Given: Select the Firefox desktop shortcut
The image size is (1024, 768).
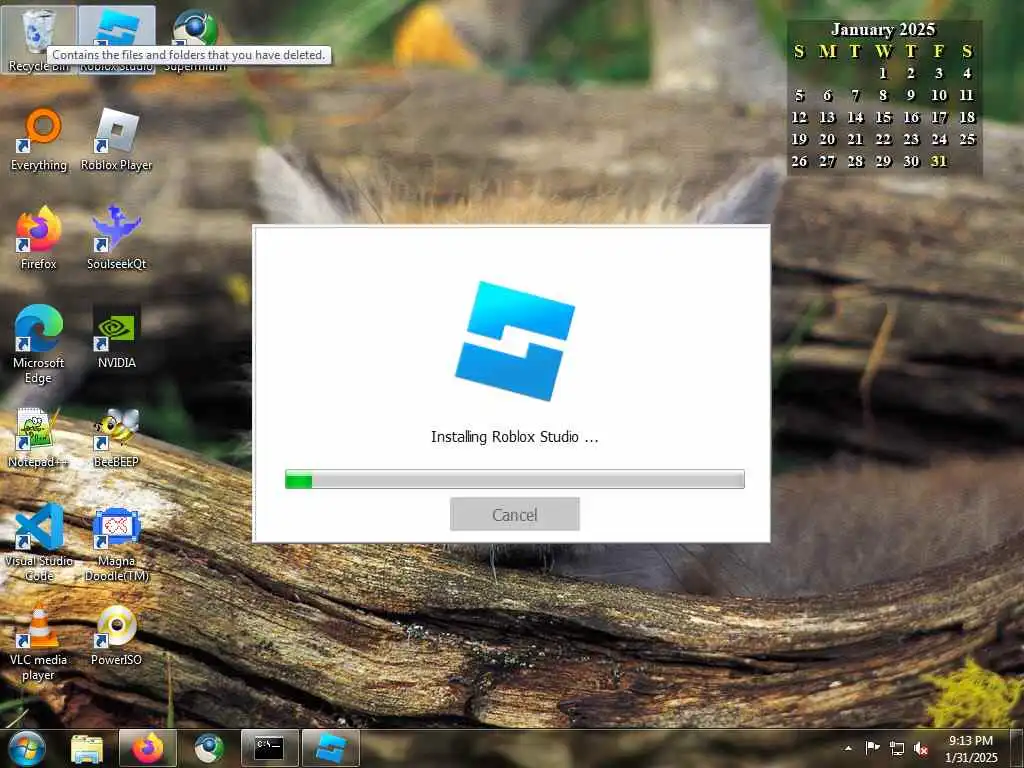Looking at the screenshot, I should (39, 238).
